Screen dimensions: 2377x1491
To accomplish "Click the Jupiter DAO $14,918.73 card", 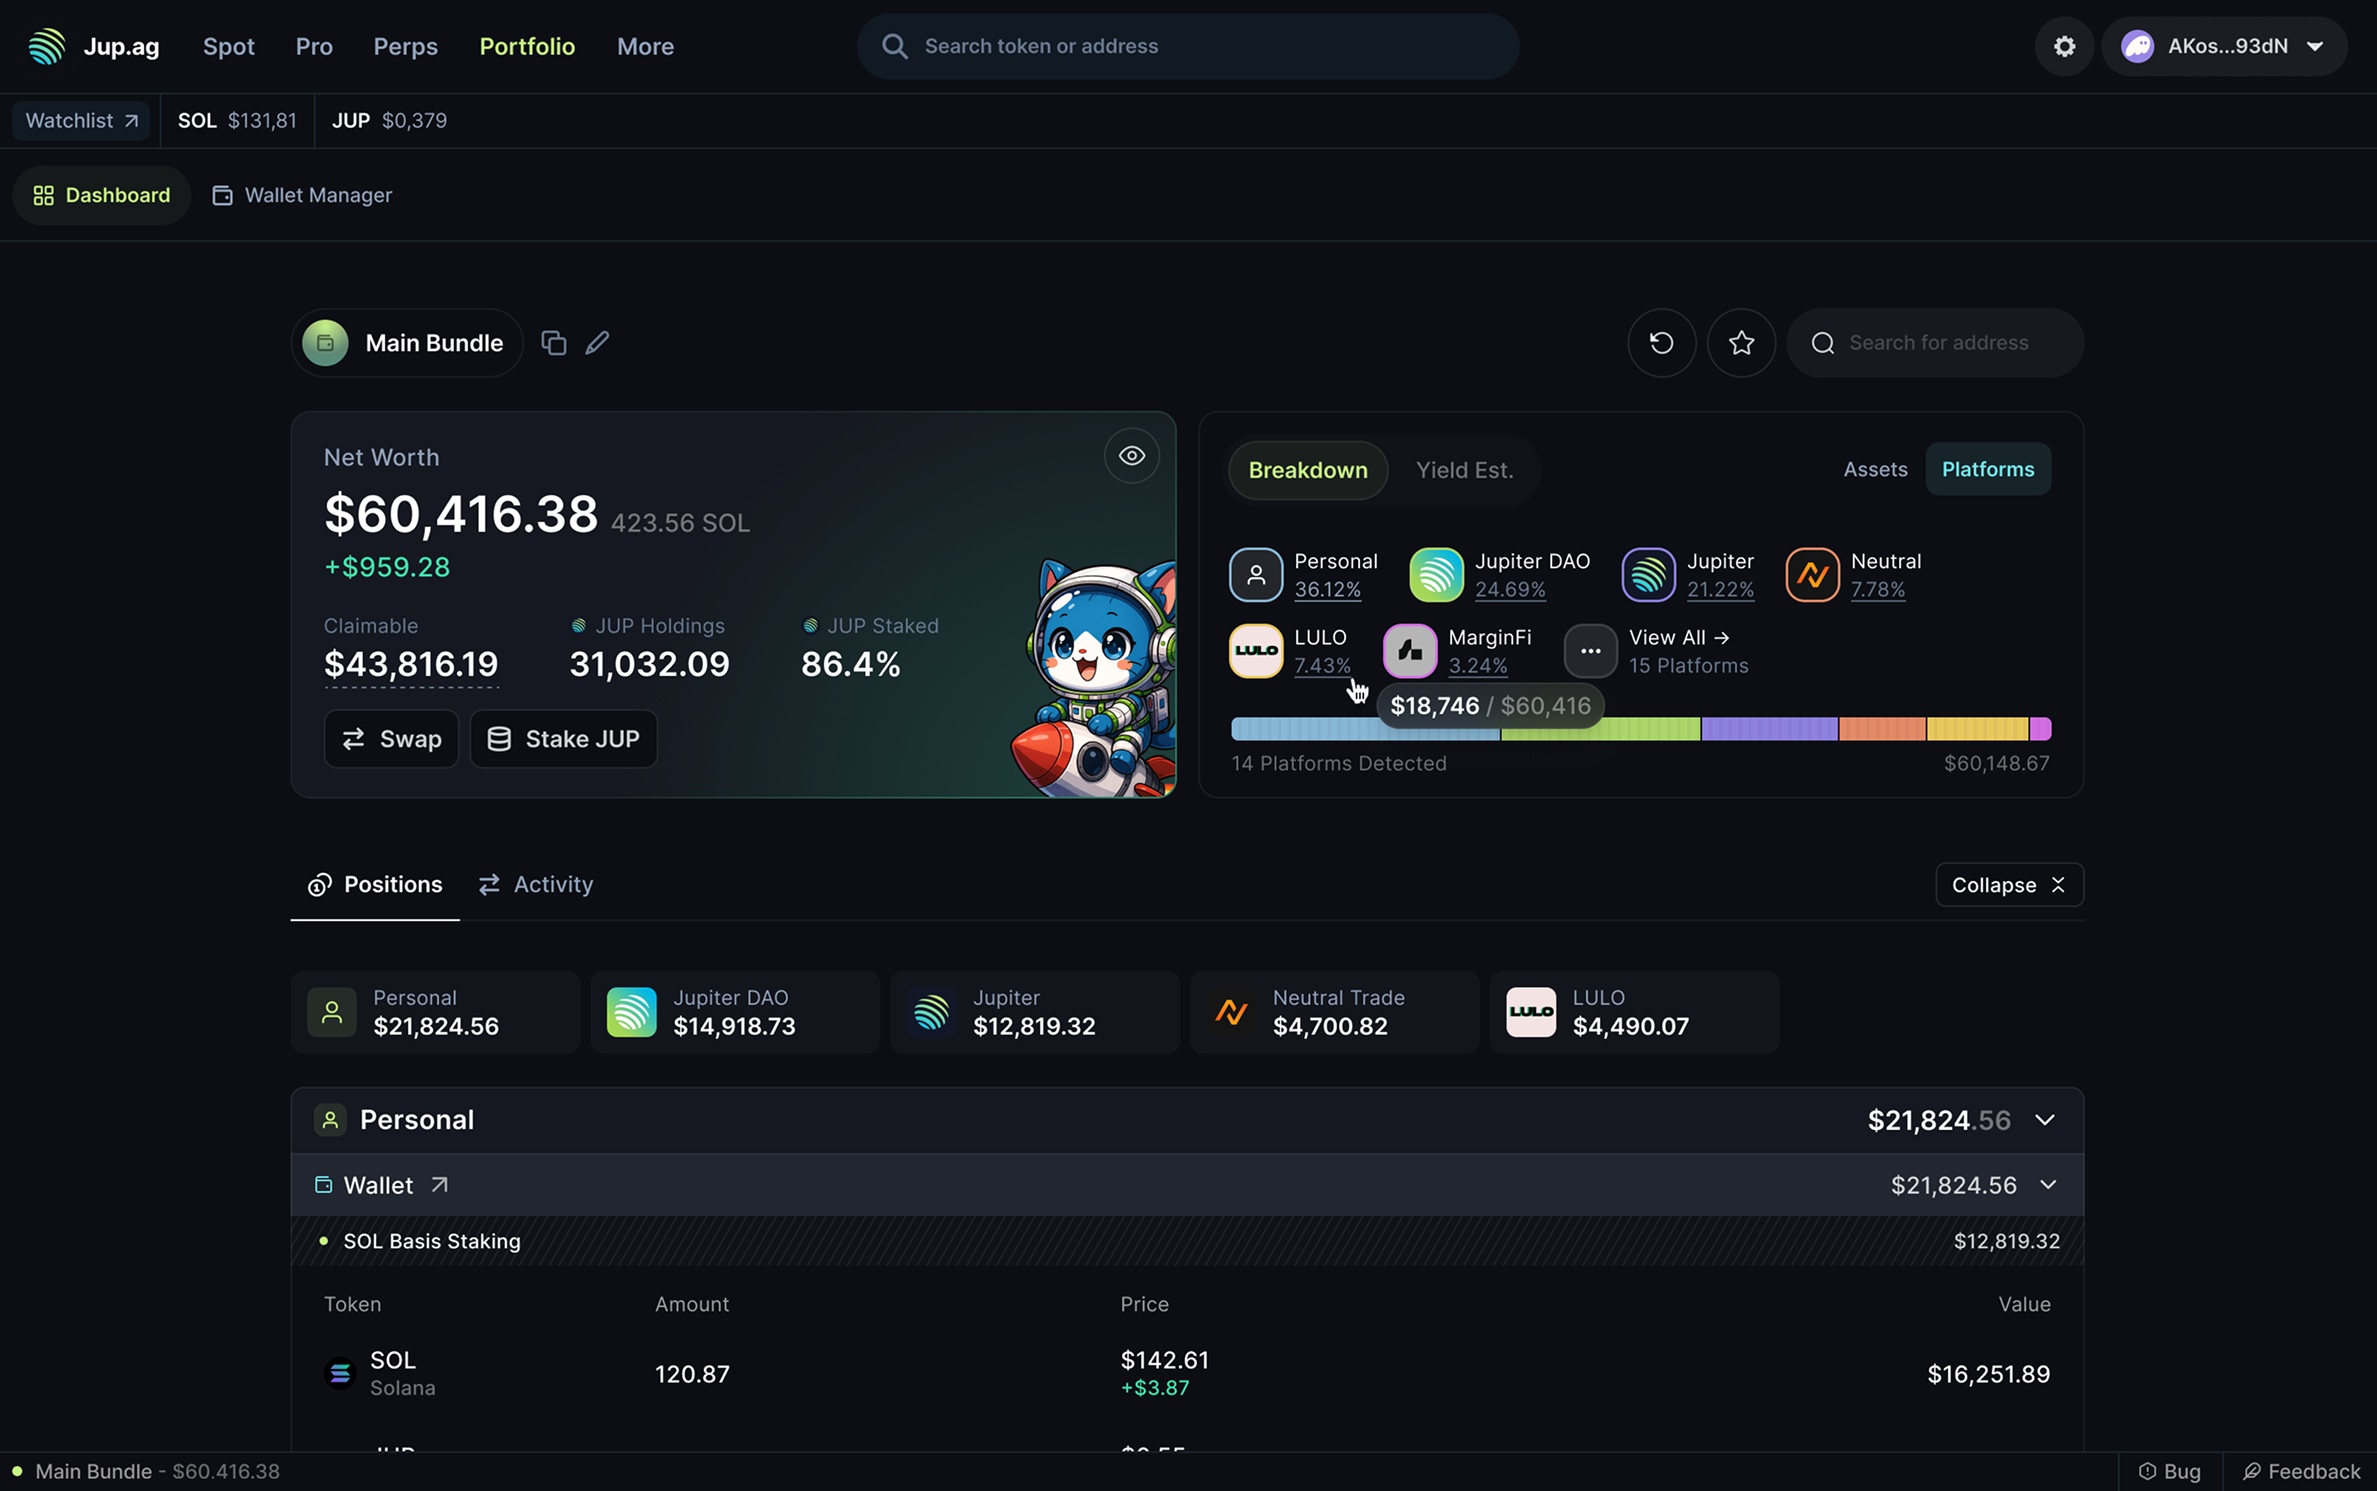I will (734, 1012).
